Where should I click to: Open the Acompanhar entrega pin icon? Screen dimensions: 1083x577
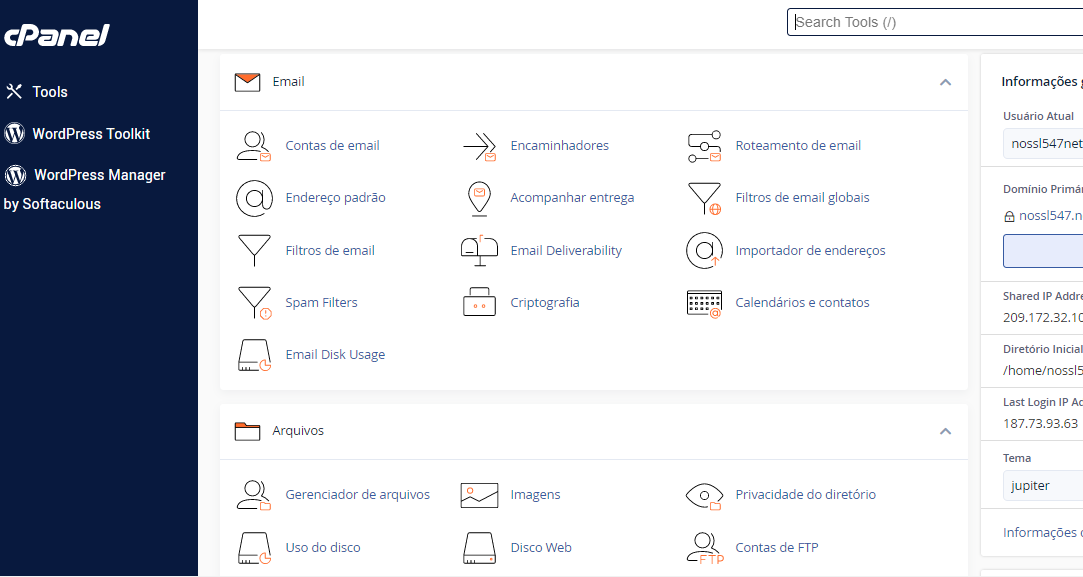479,198
